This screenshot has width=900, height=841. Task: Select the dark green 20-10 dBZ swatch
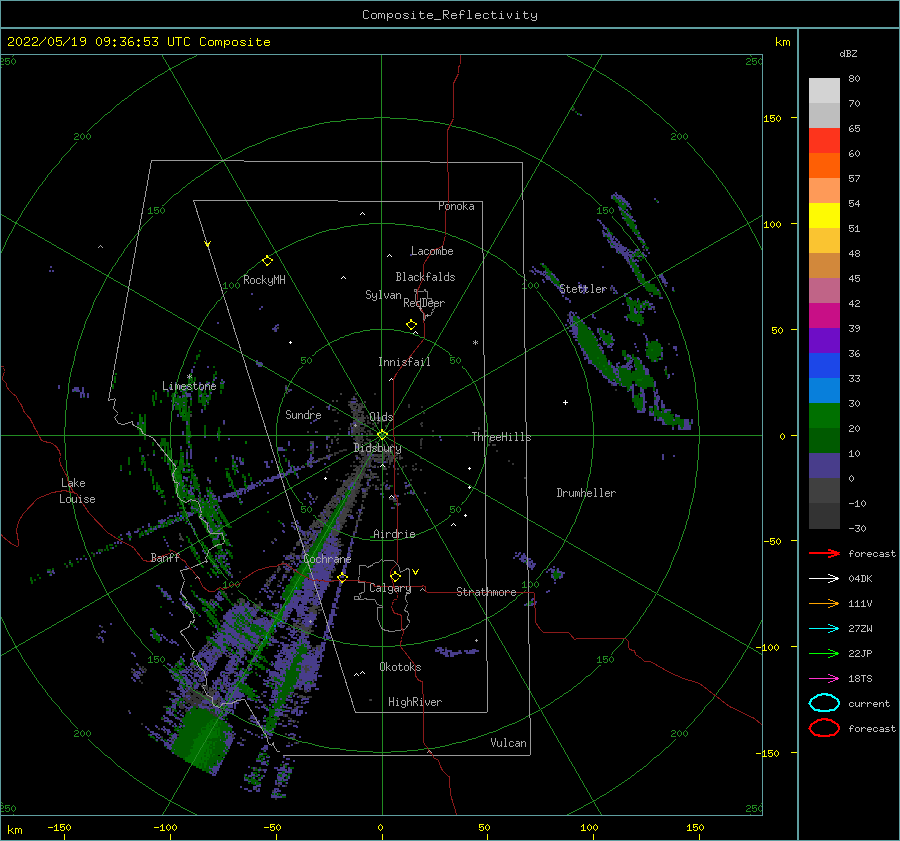[824, 440]
